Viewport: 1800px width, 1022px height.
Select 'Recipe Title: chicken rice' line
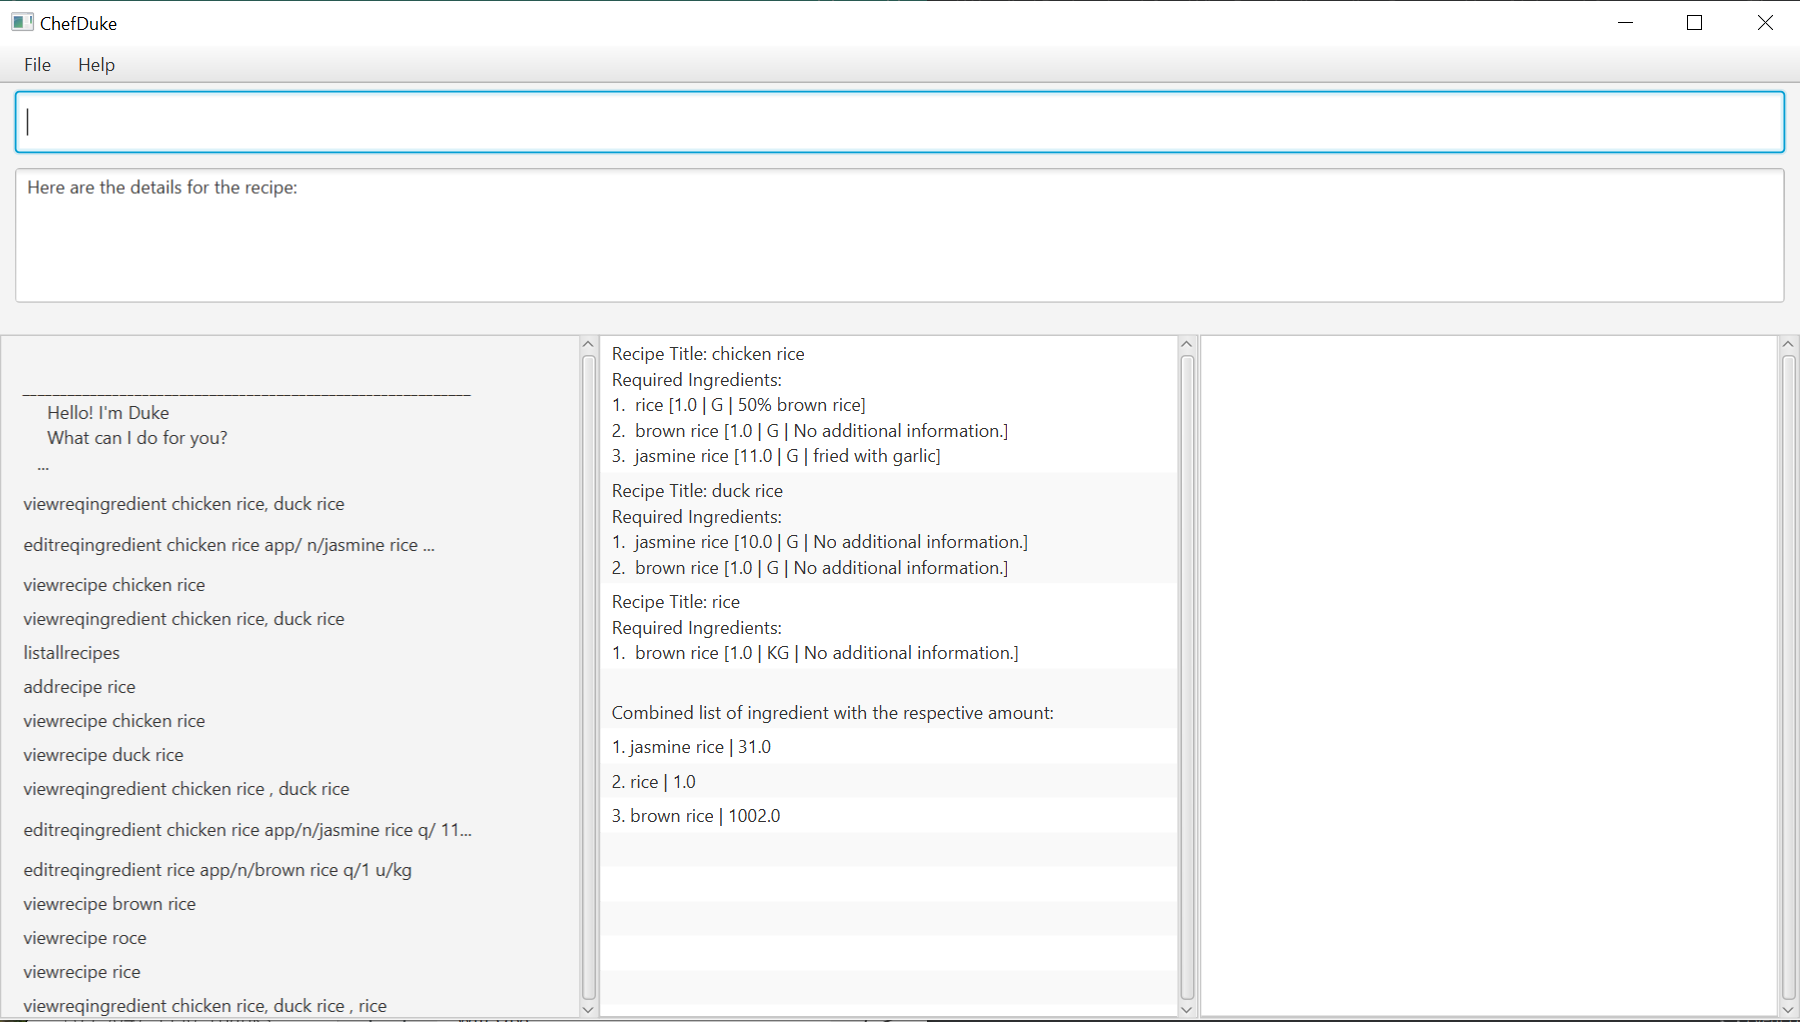click(x=708, y=354)
